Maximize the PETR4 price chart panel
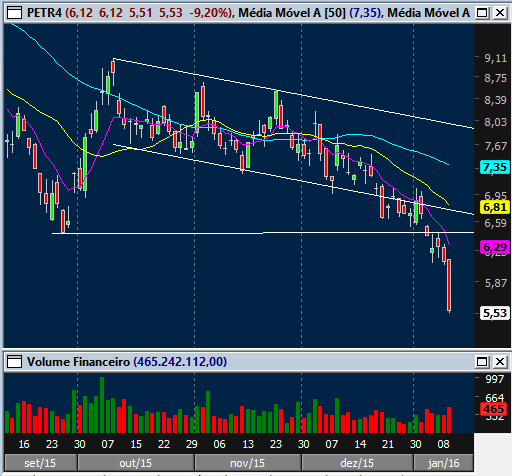The height and width of the screenshot is (476, 512). point(482,13)
